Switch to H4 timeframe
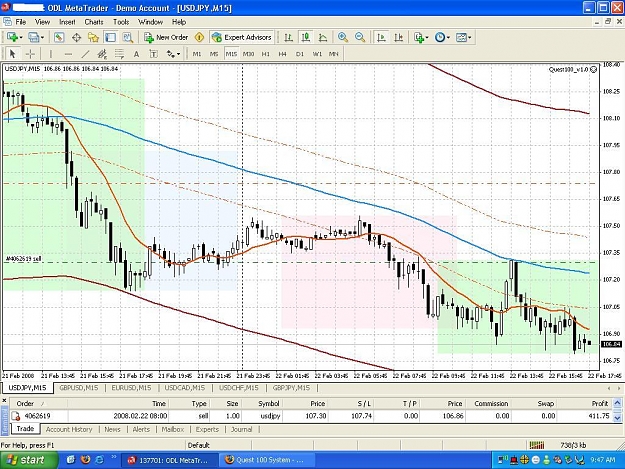This screenshot has width=625, height=469. pyautogui.click(x=283, y=54)
